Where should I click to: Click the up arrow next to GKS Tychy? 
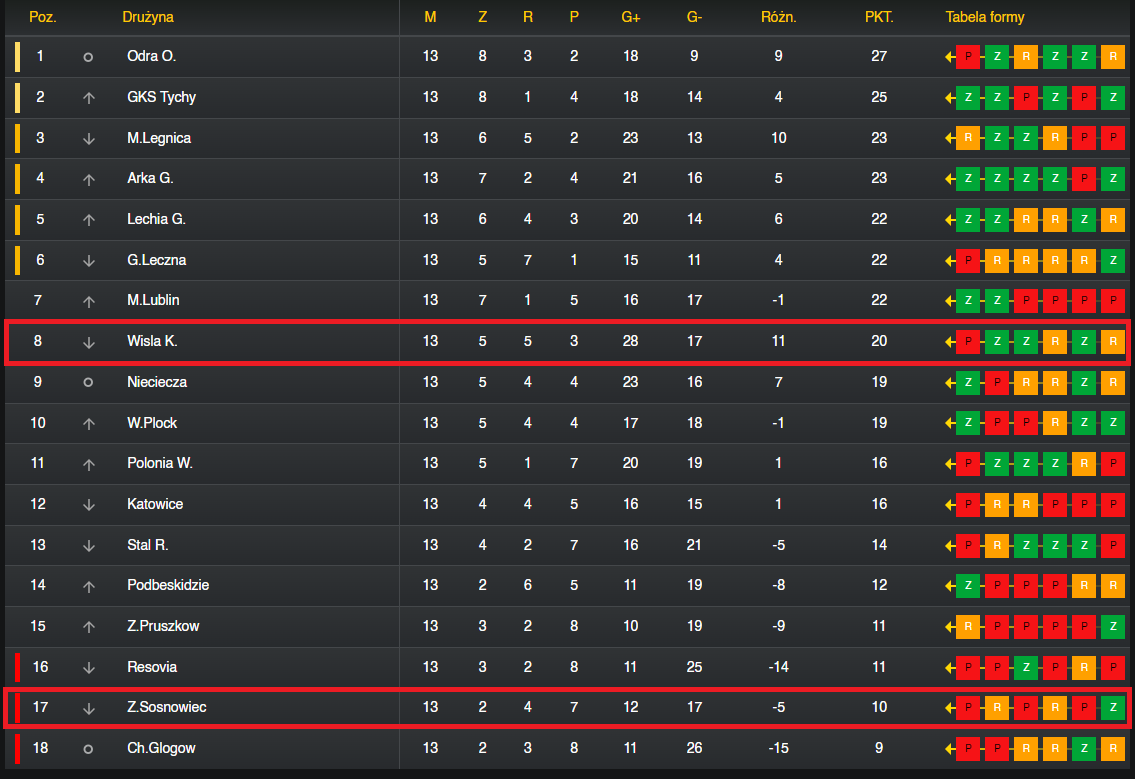(x=88, y=98)
